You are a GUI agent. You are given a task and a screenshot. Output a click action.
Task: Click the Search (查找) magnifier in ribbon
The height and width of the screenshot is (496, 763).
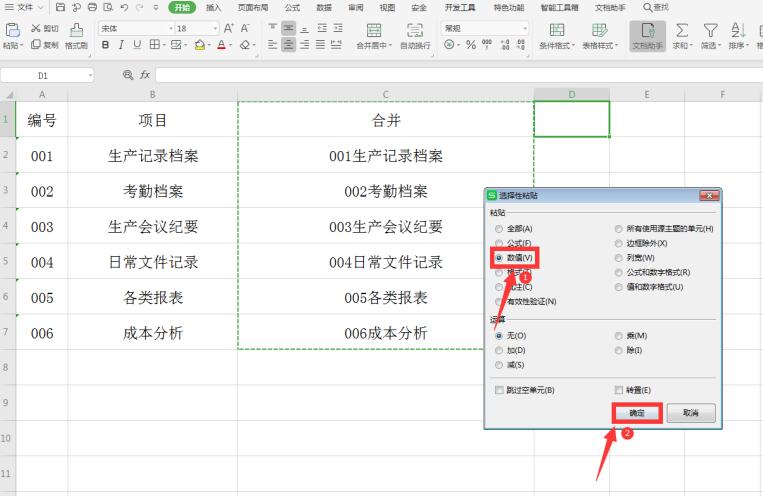(x=647, y=7)
